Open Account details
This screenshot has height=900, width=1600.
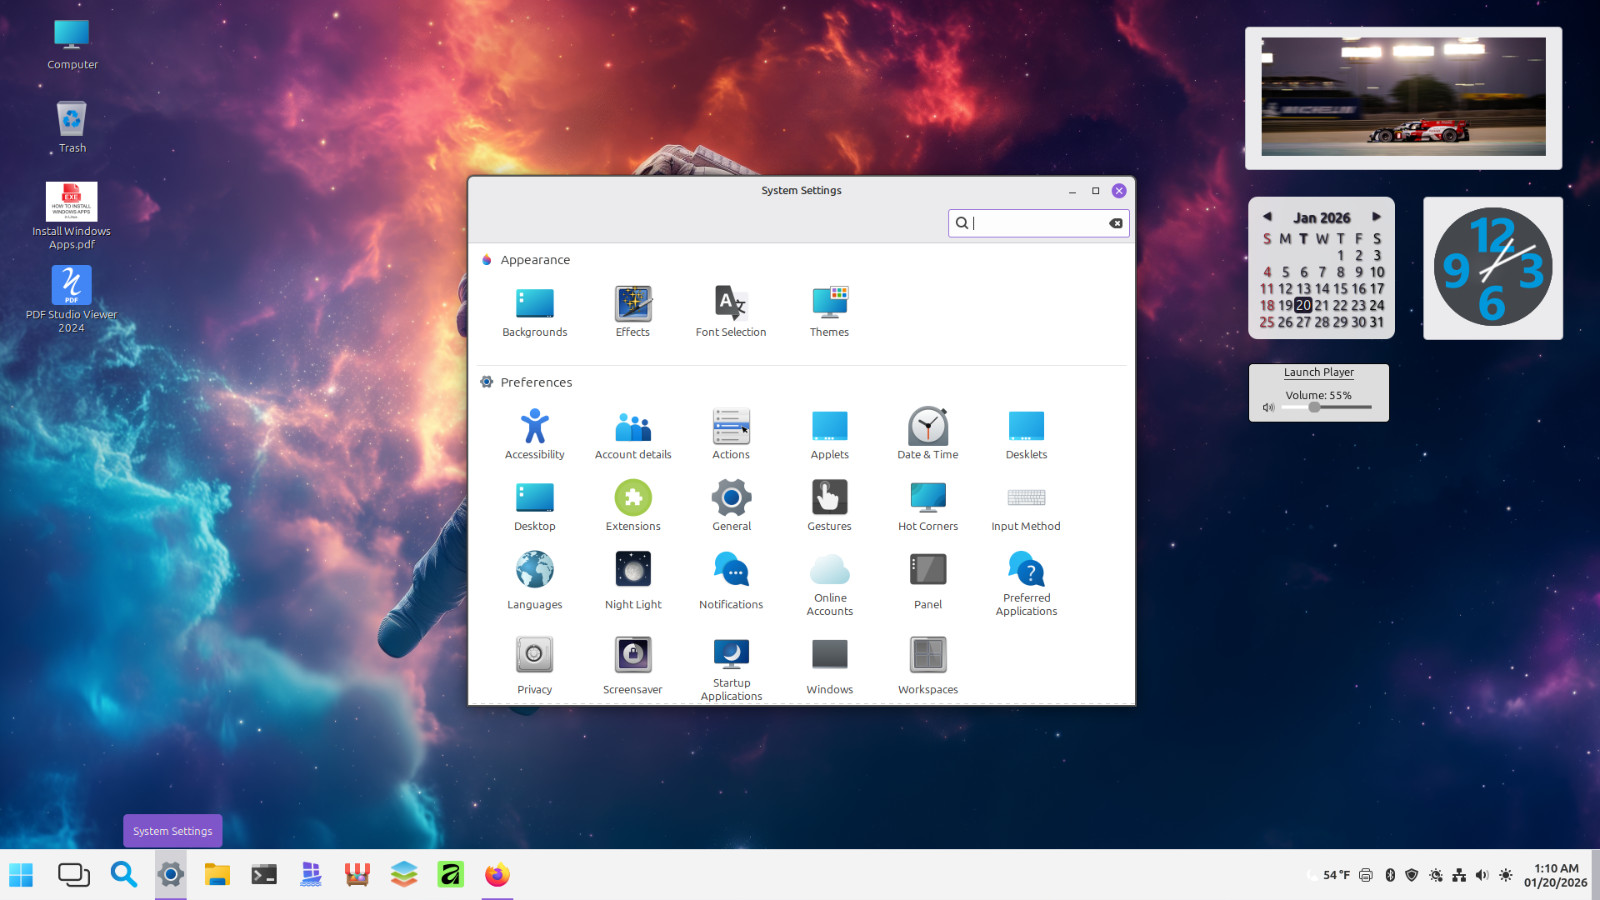coord(633,434)
